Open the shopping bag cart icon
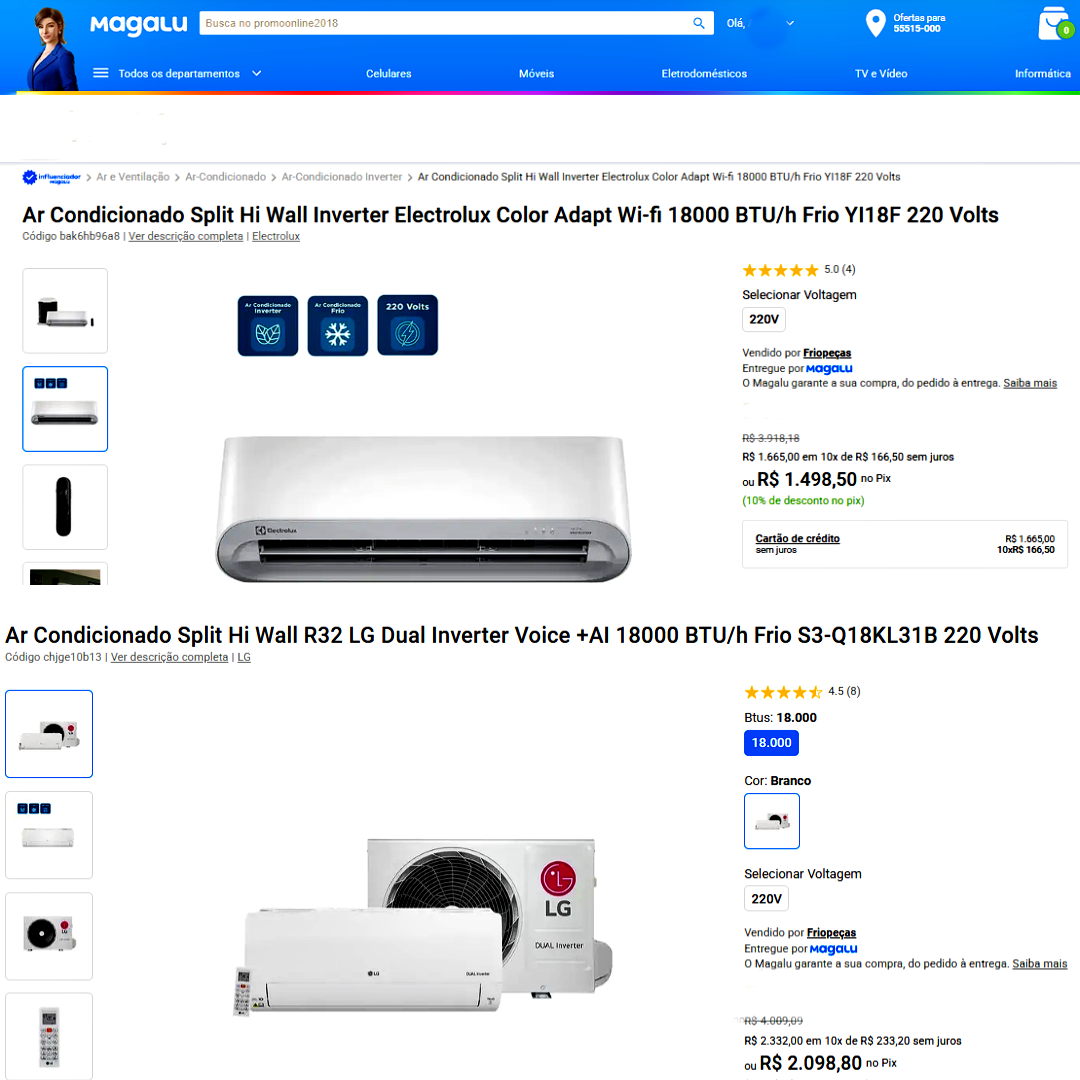1080x1080 pixels. coord(1056,23)
